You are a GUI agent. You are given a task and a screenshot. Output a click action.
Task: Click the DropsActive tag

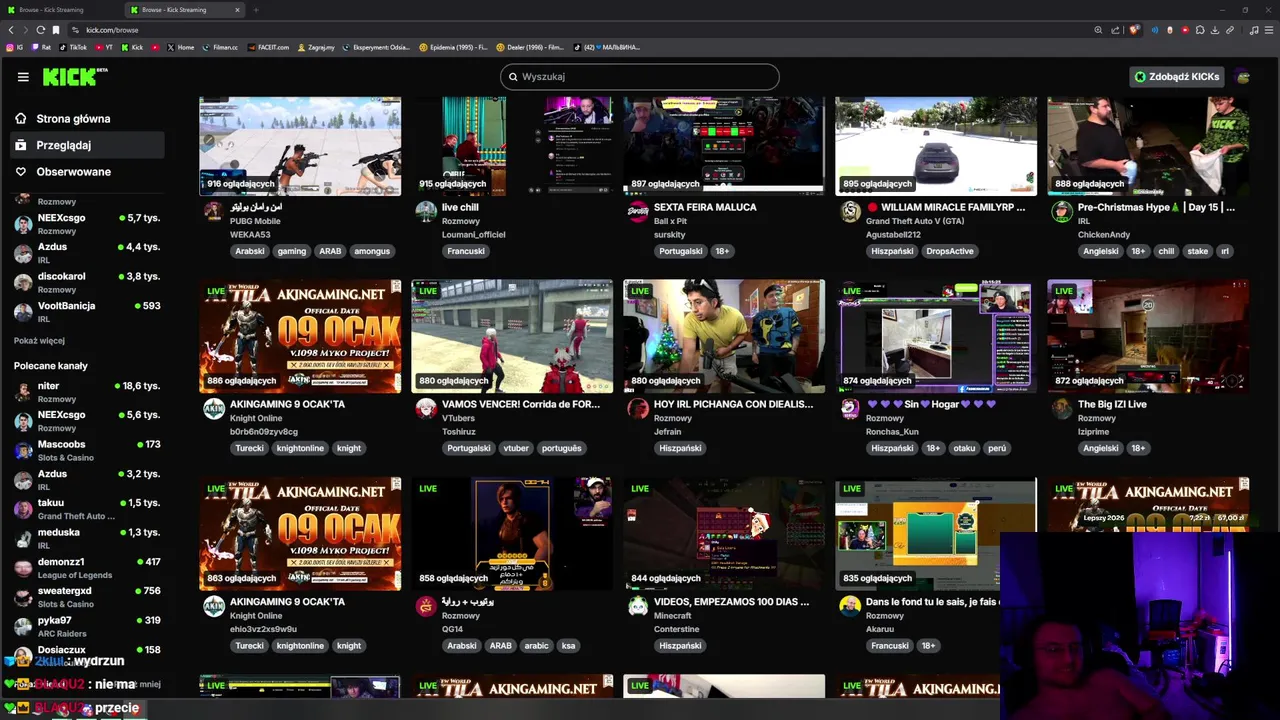point(949,251)
